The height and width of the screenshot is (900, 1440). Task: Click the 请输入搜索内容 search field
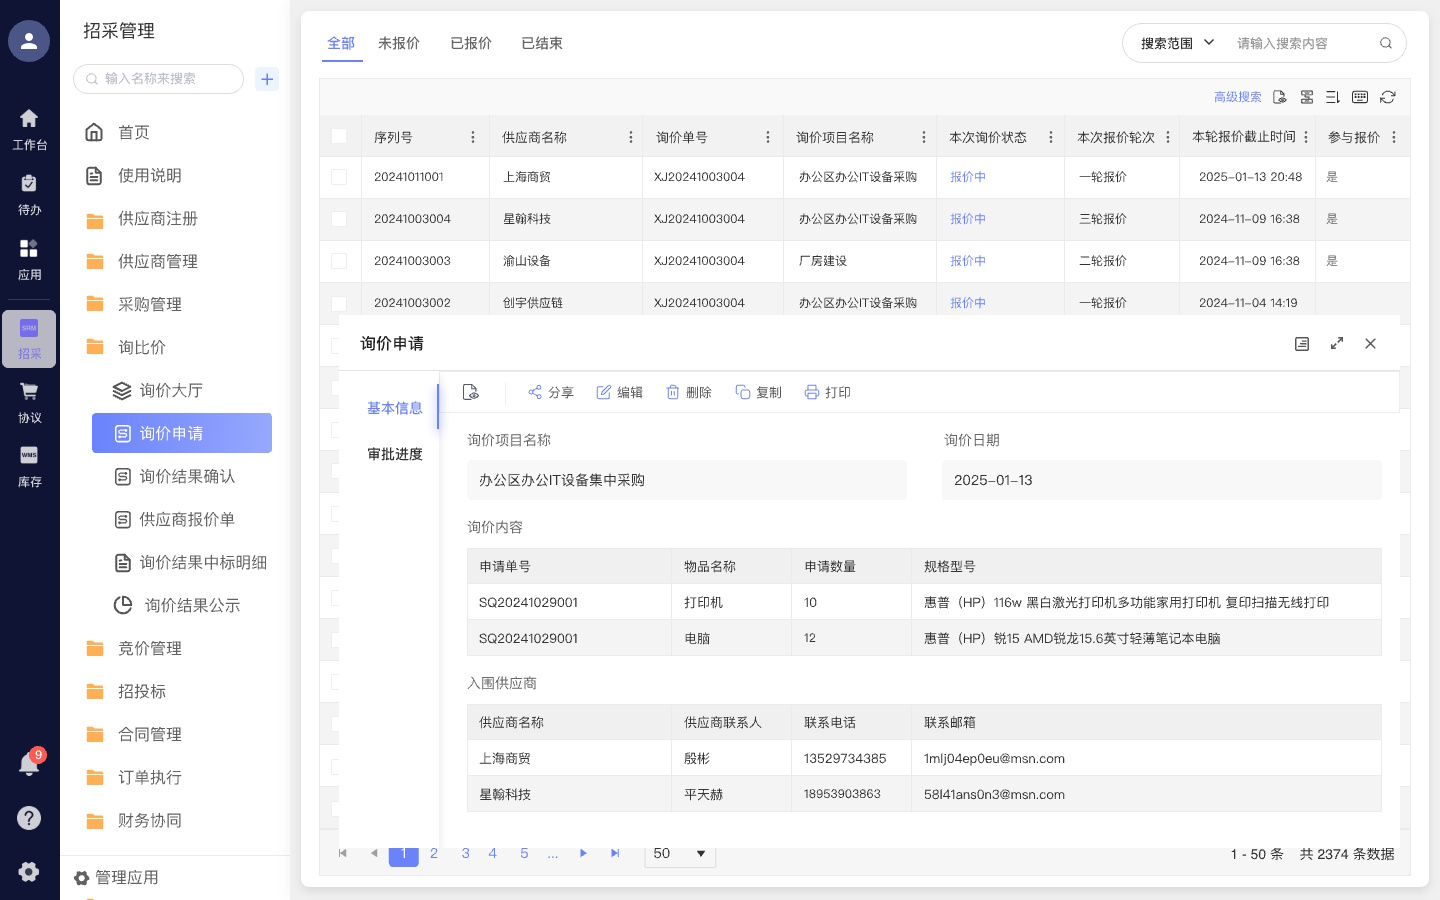(x=1300, y=43)
